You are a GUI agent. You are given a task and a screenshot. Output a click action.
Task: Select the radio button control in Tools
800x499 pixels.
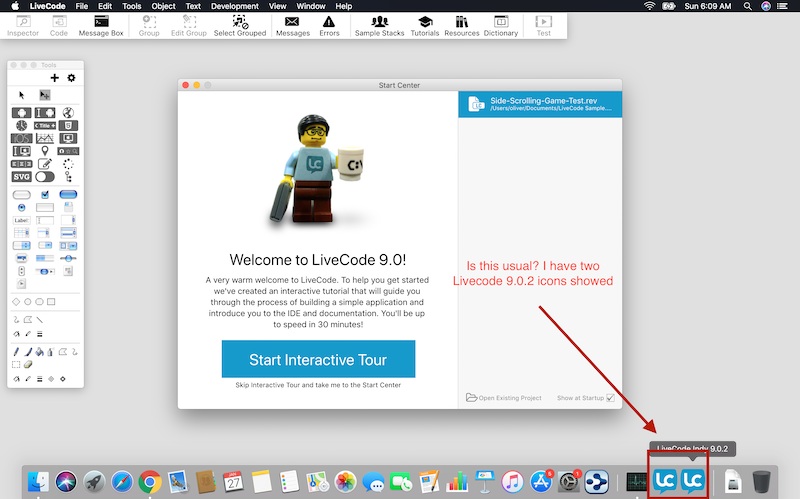21,207
